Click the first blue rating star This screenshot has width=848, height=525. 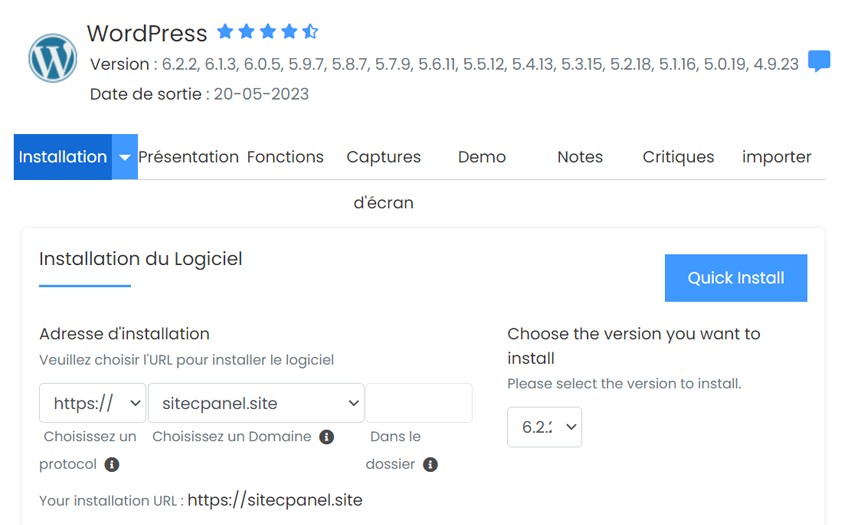click(x=225, y=31)
